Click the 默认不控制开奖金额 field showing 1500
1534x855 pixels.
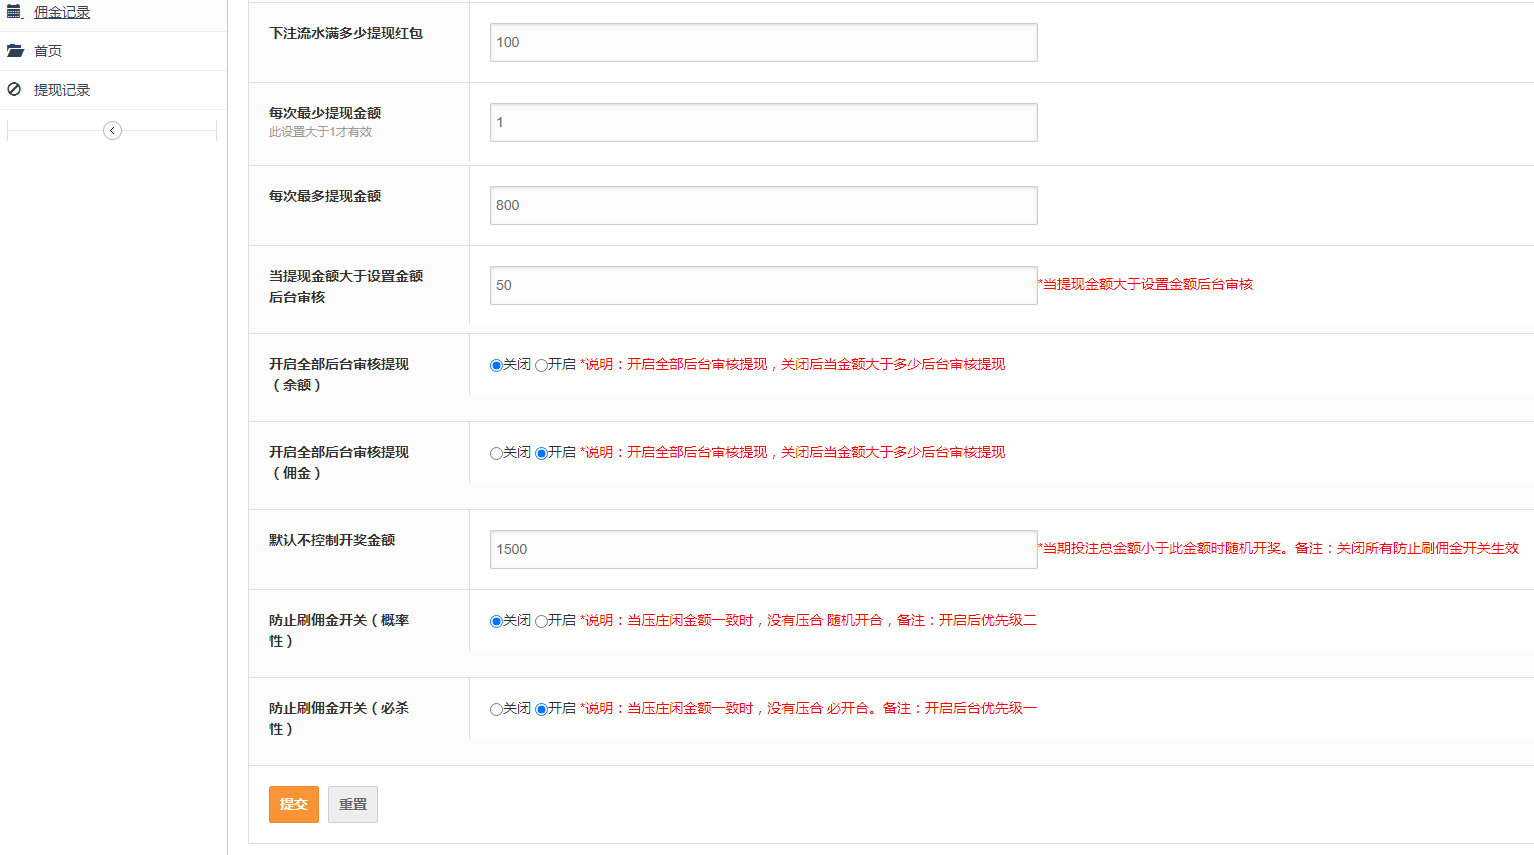coord(763,550)
